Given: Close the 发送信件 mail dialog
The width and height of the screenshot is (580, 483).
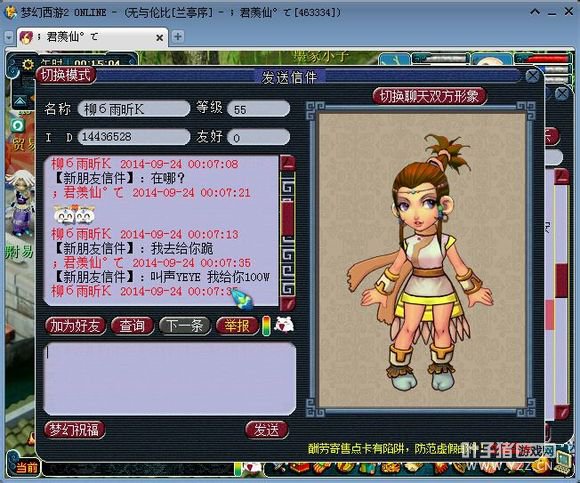Looking at the screenshot, I should click(x=533, y=77).
